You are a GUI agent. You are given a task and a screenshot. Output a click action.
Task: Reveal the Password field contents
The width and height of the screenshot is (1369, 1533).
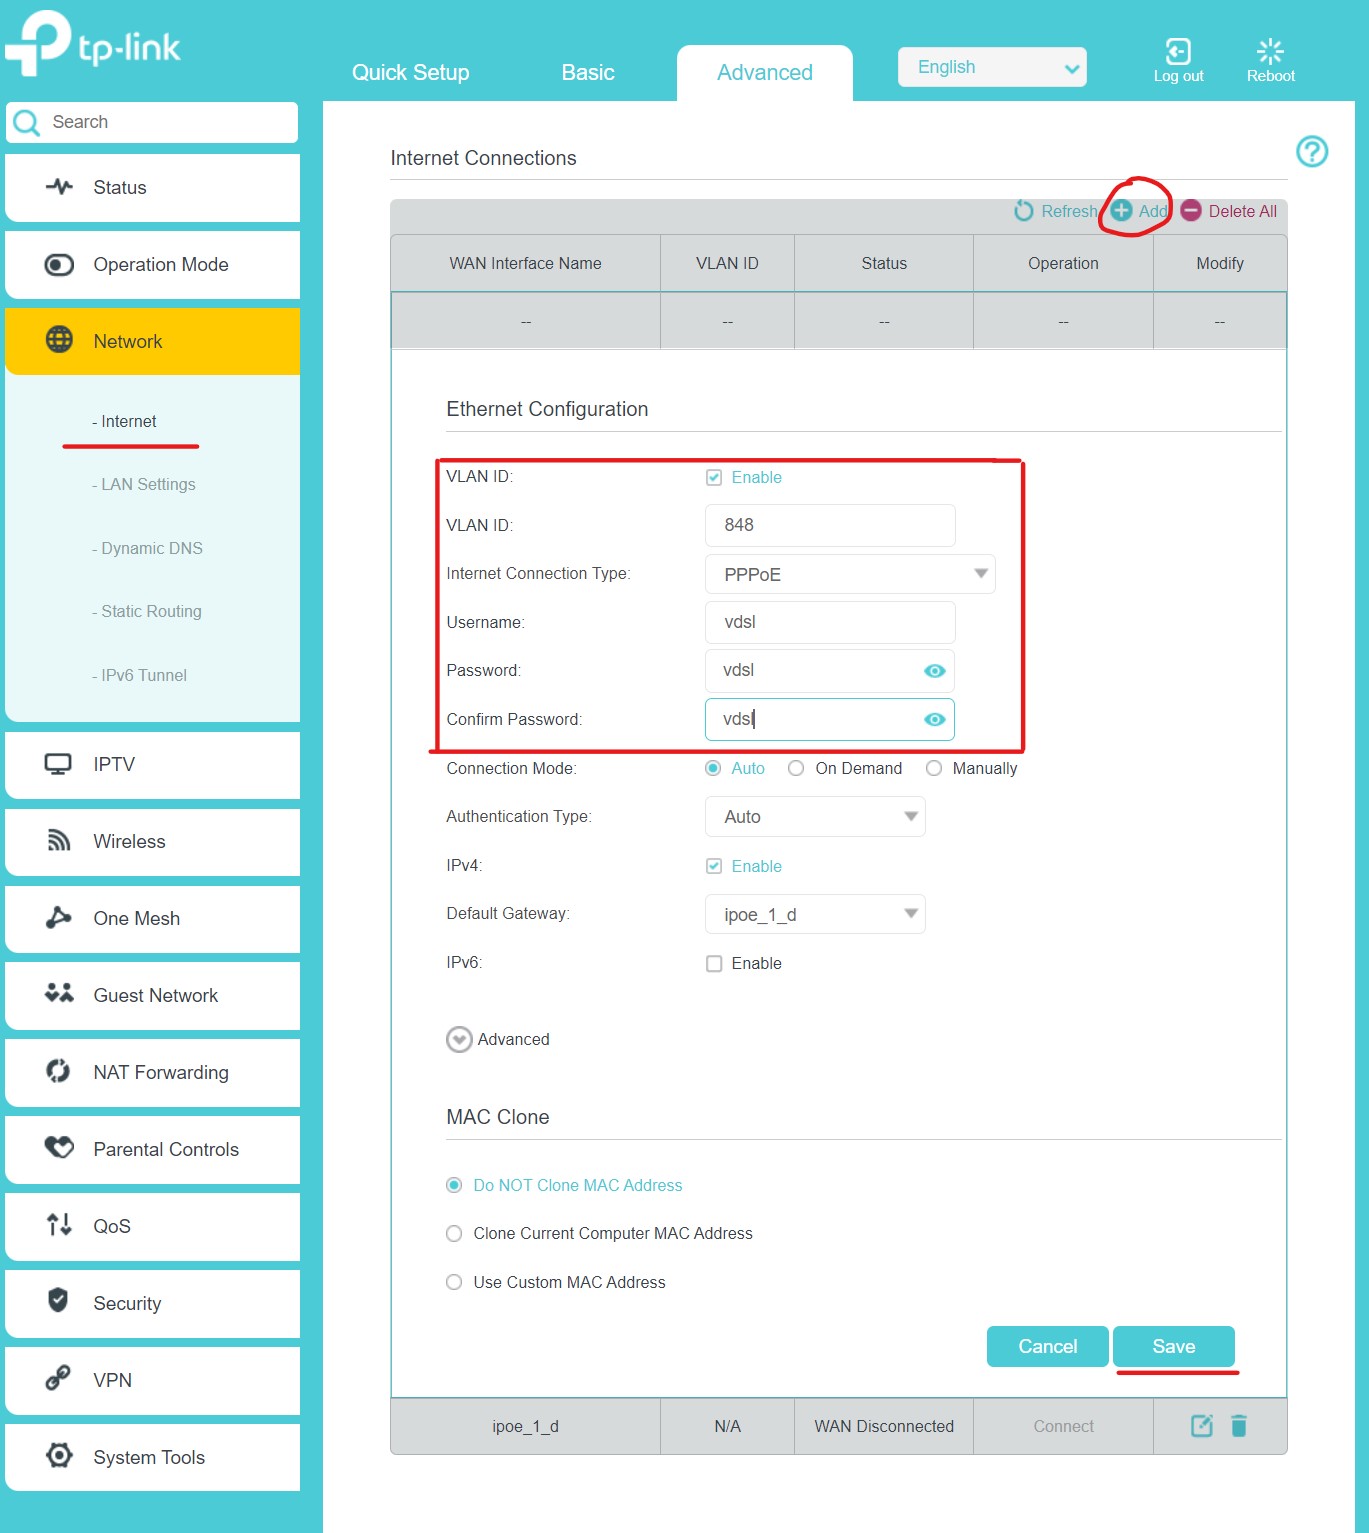934,670
